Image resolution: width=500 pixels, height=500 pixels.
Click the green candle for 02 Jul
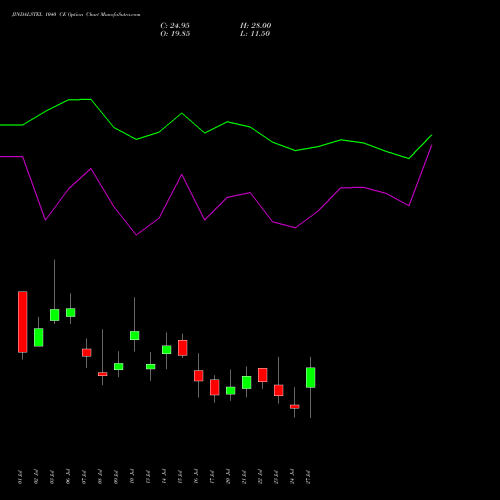pos(39,337)
